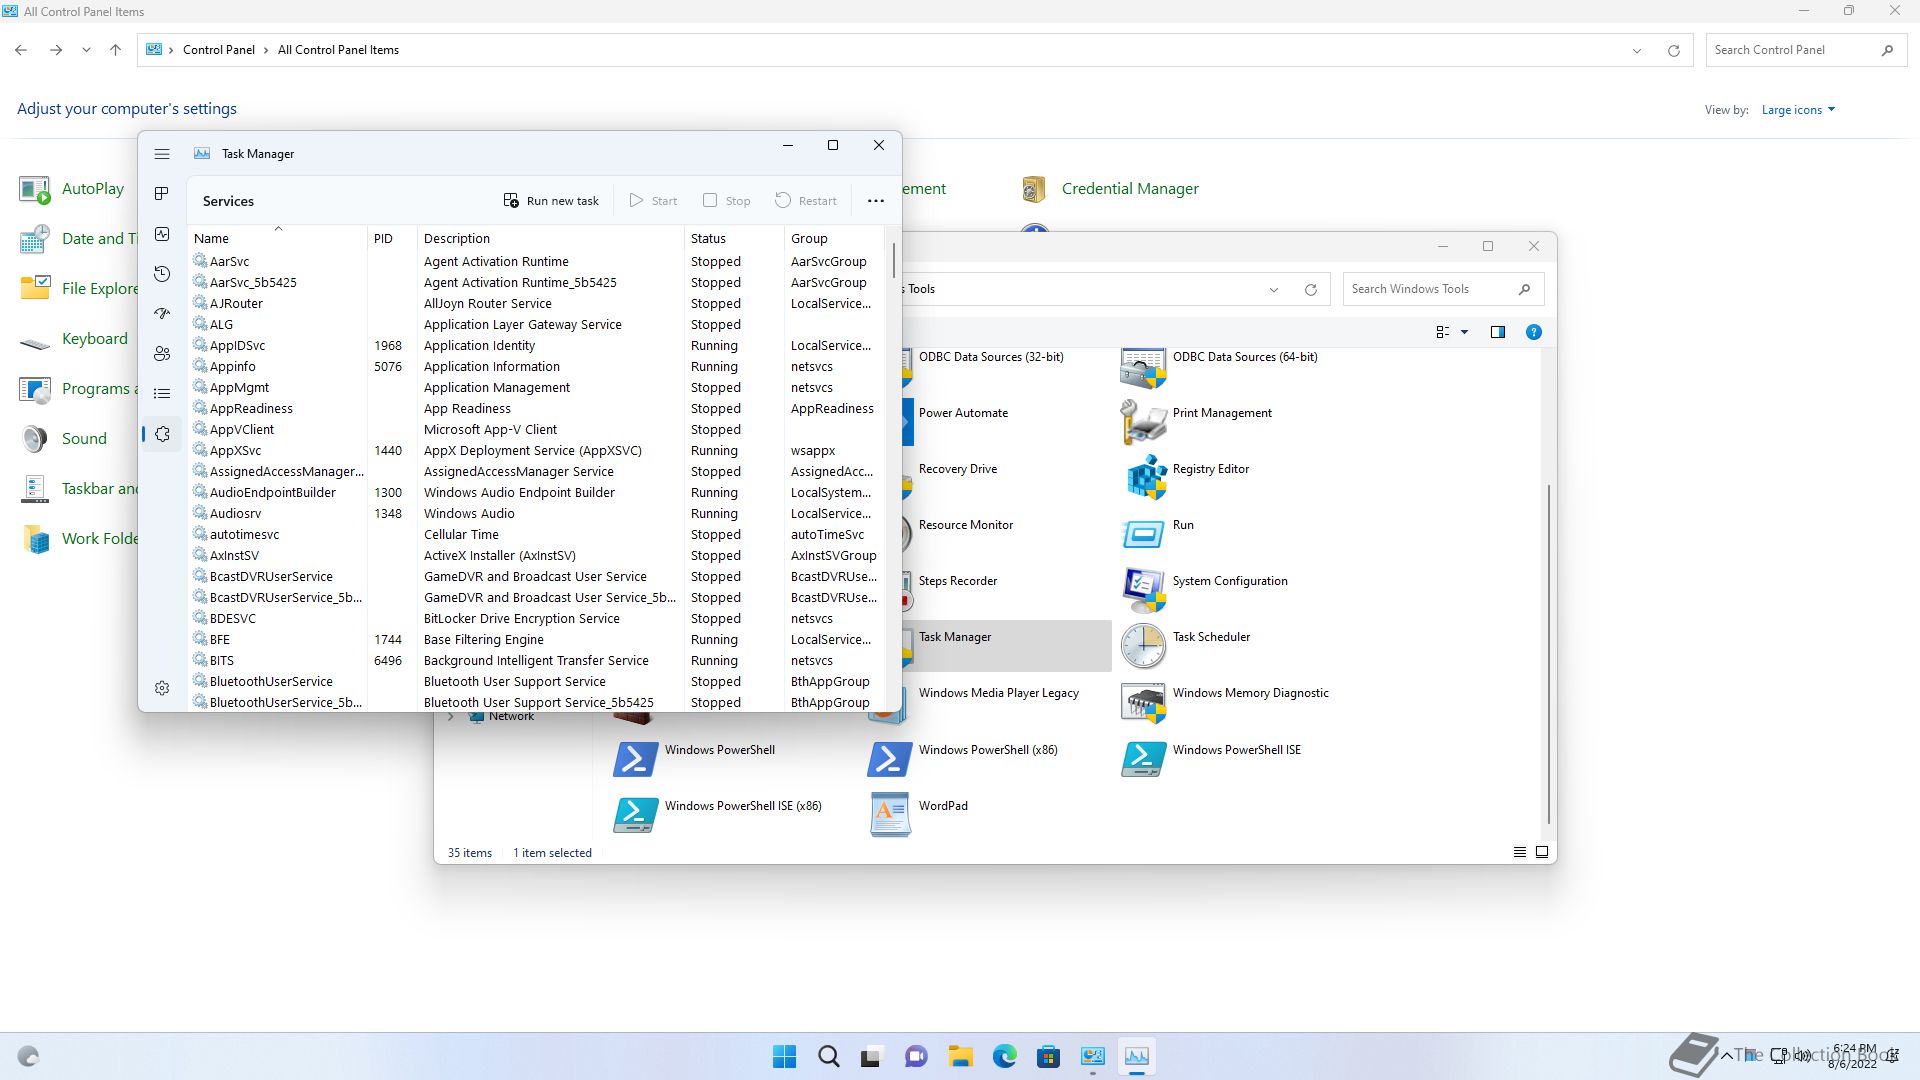
Task: Open Details page icon in sidebar
Action: pos(162,394)
